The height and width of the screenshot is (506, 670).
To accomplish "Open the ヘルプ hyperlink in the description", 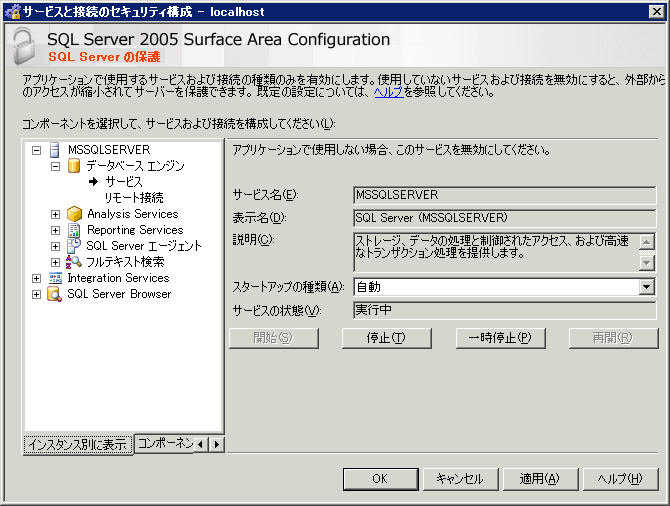I will (388, 92).
